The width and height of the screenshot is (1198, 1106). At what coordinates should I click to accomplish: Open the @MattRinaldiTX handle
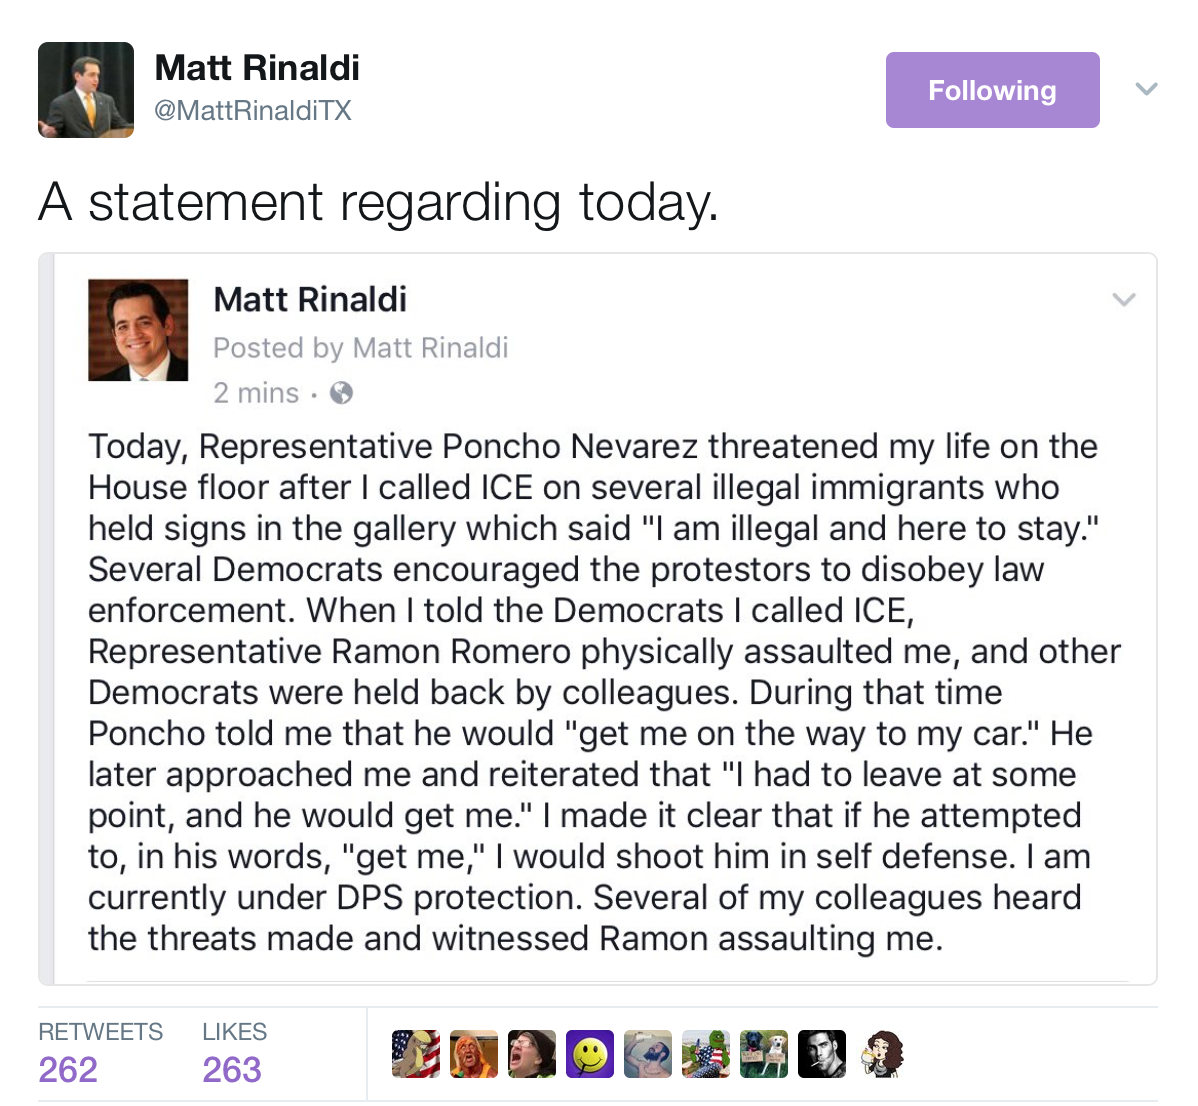tap(253, 111)
